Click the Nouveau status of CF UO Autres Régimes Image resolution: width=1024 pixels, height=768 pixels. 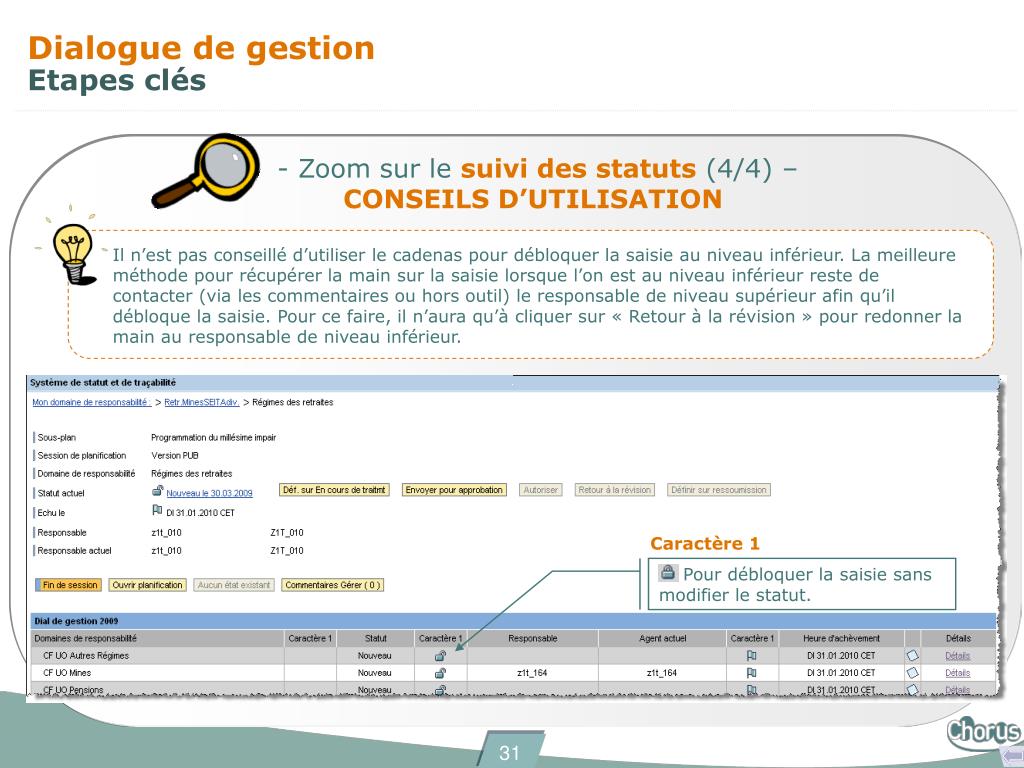pos(375,656)
